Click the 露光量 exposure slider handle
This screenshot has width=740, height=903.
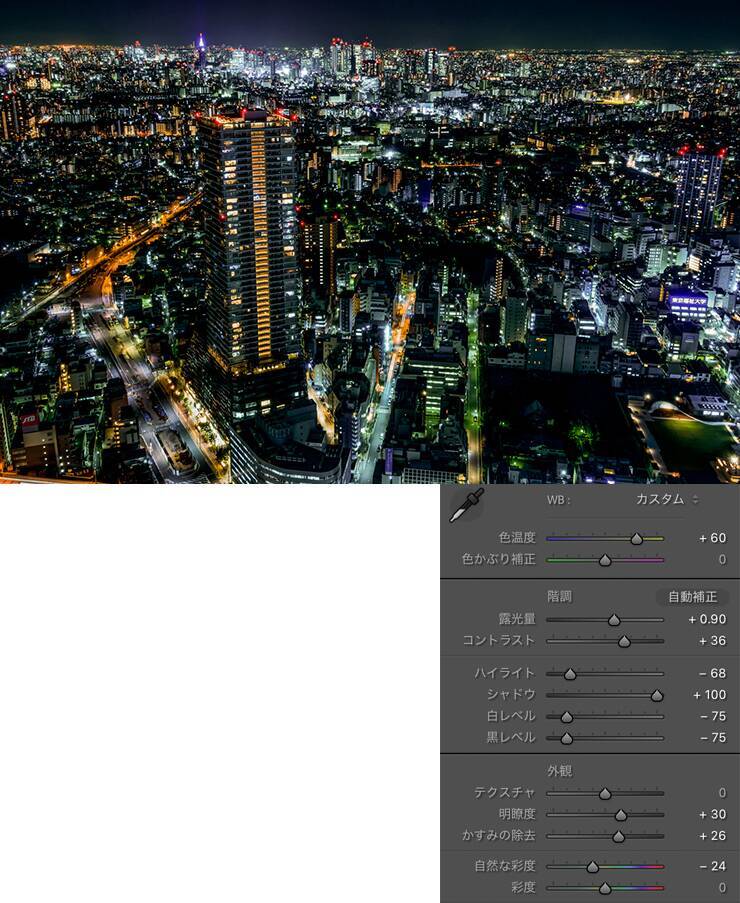click(614, 620)
